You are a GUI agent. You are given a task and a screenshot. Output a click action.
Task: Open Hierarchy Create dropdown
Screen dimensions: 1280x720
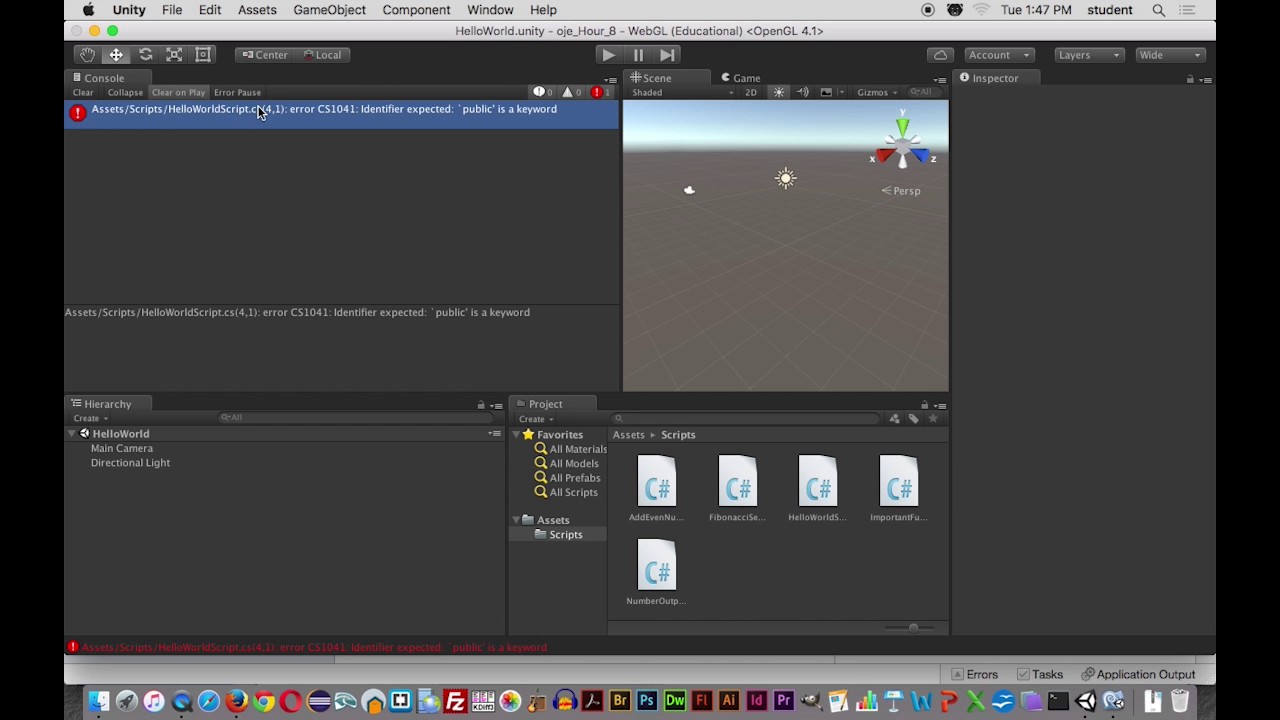(x=89, y=418)
